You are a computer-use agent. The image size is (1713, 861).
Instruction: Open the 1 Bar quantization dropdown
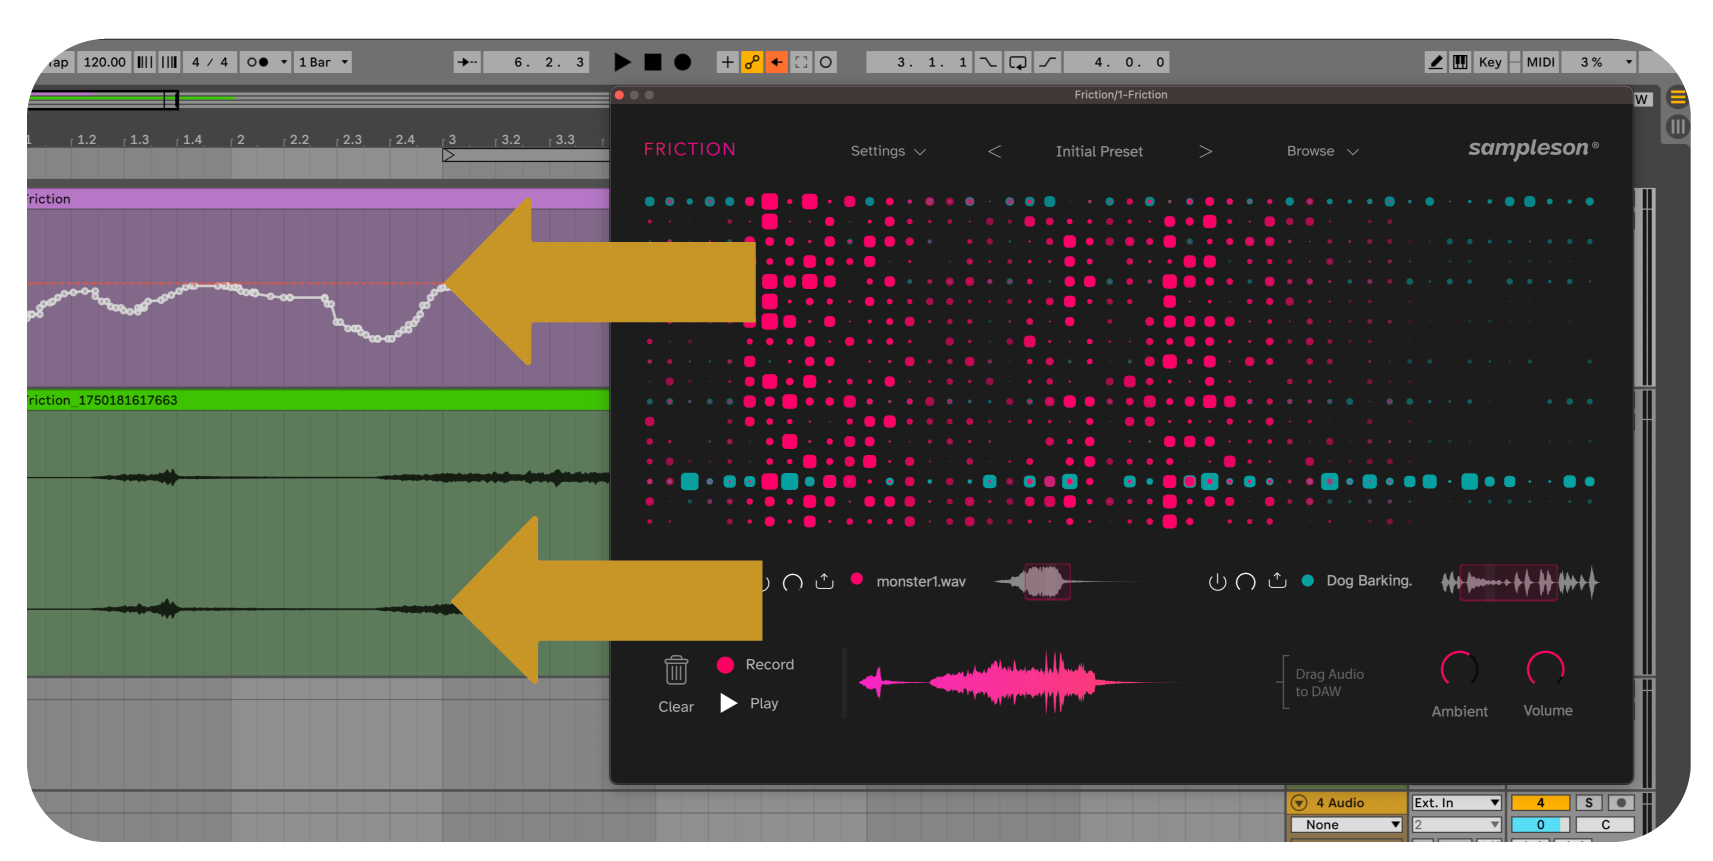click(323, 62)
